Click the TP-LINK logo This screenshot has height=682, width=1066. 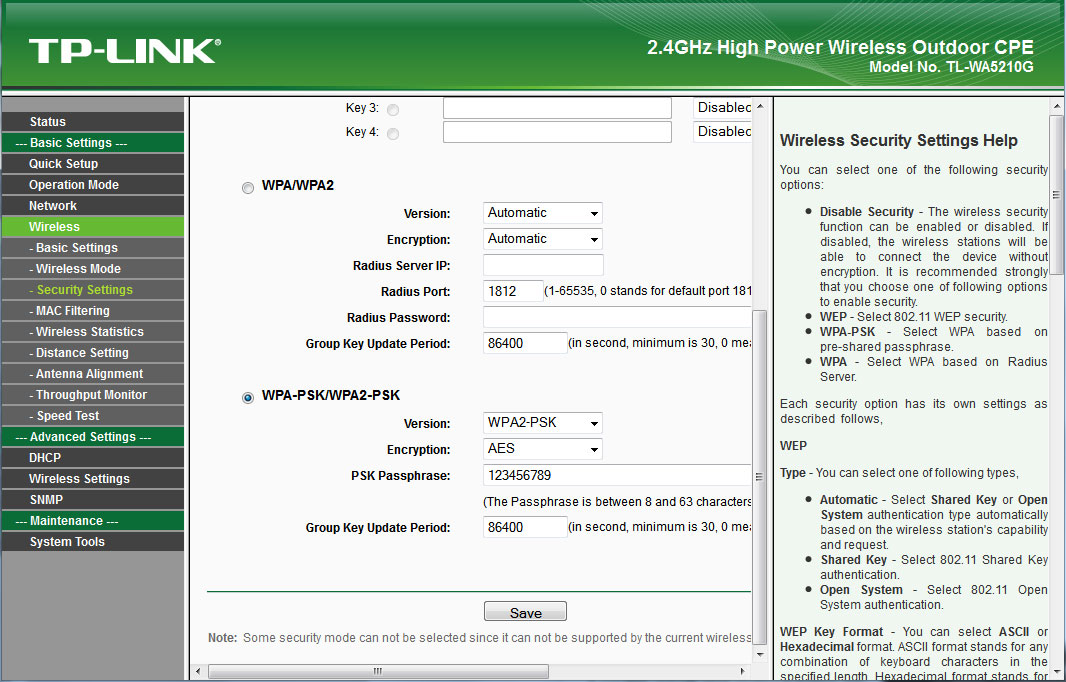(x=124, y=50)
